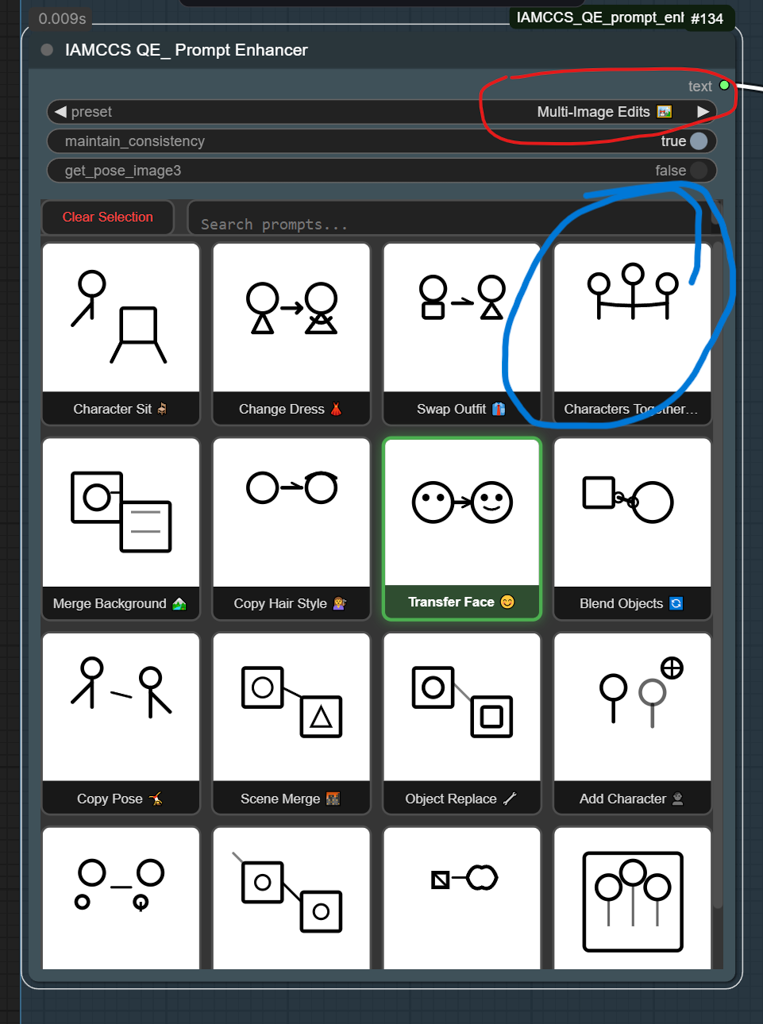
Task: Click the Merge Background prompt icon
Action: [x=120, y=527]
